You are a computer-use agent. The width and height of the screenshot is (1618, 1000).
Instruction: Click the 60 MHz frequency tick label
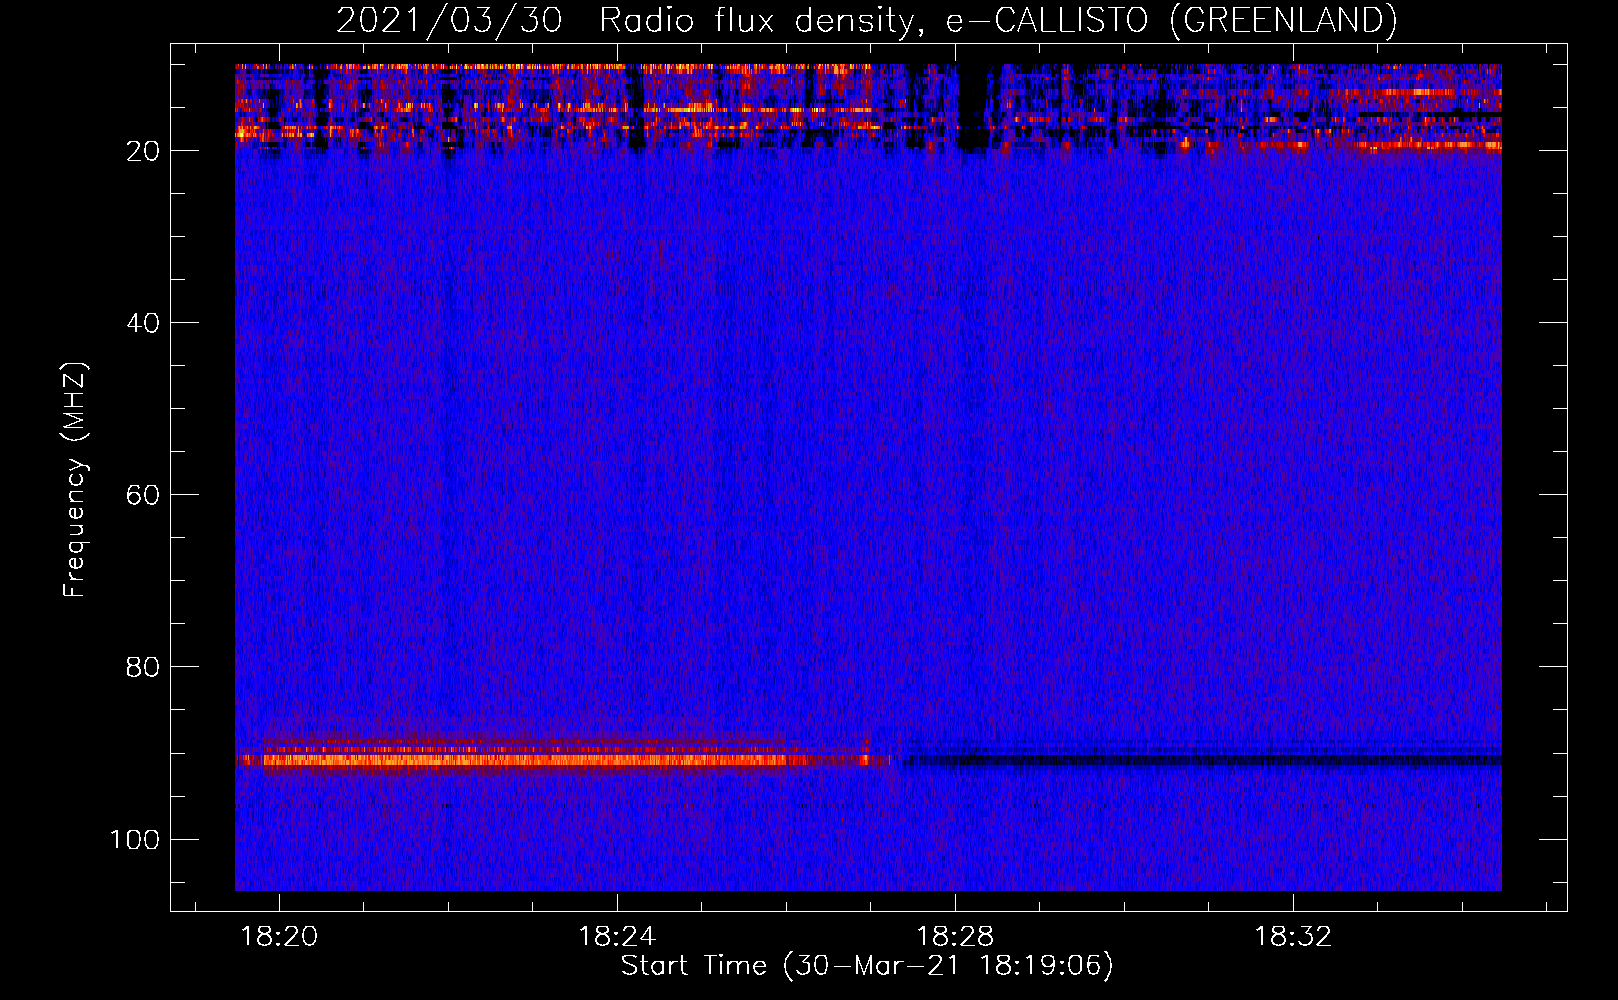tap(143, 495)
